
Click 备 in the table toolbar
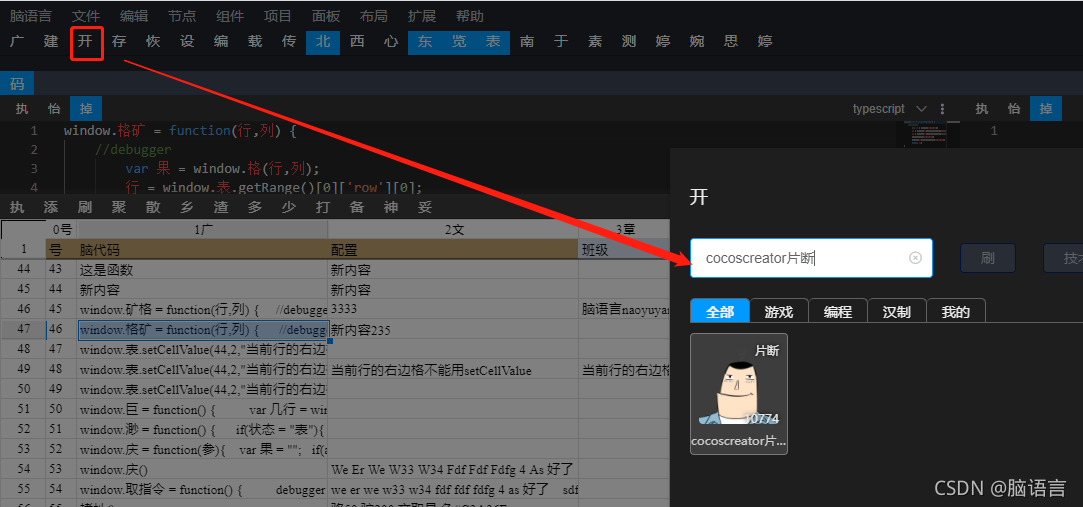coord(356,207)
